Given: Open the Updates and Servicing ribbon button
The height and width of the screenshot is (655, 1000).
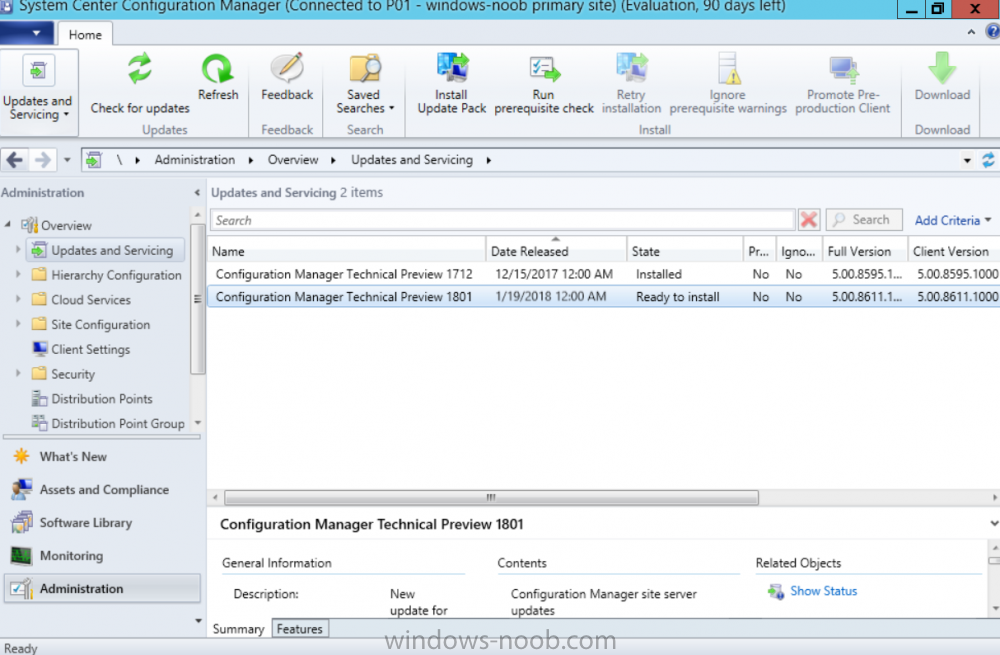Looking at the screenshot, I should tap(38, 92).
